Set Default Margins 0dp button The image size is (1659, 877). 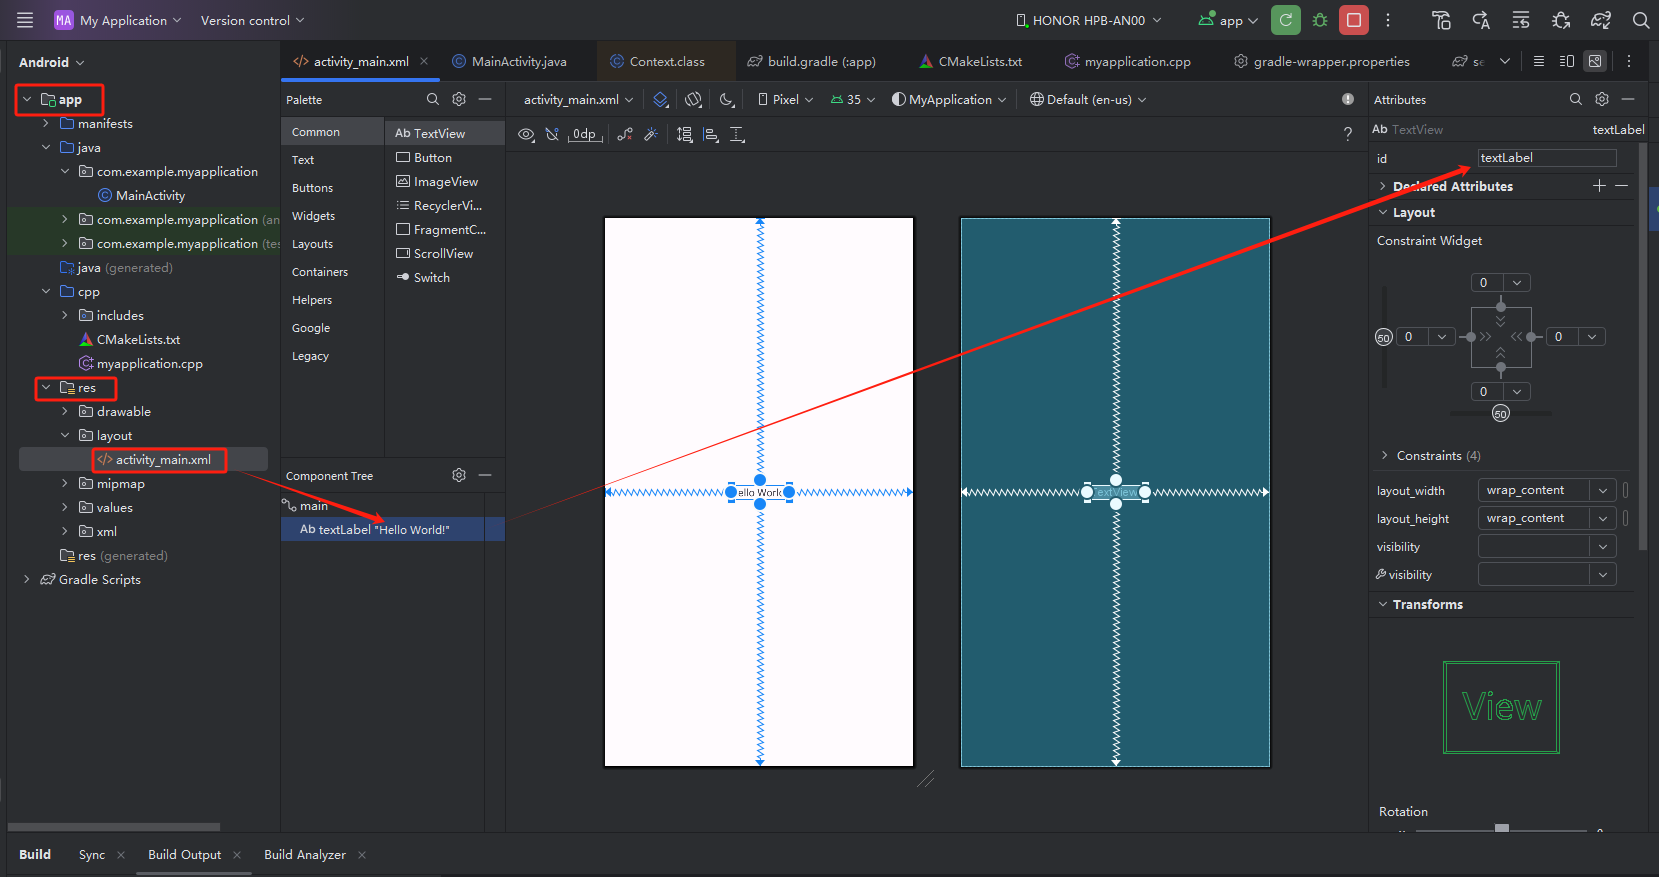click(x=585, y=134)
